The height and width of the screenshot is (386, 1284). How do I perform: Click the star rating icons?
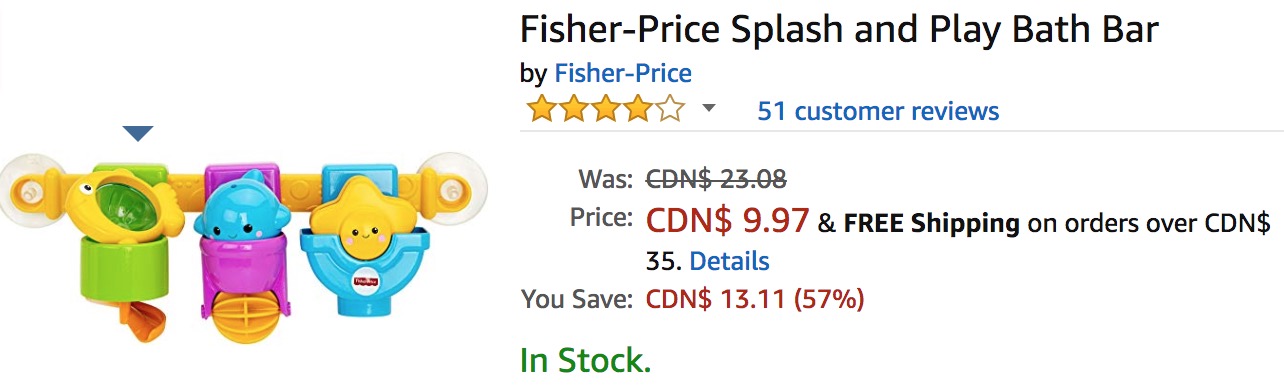(606, 109)
